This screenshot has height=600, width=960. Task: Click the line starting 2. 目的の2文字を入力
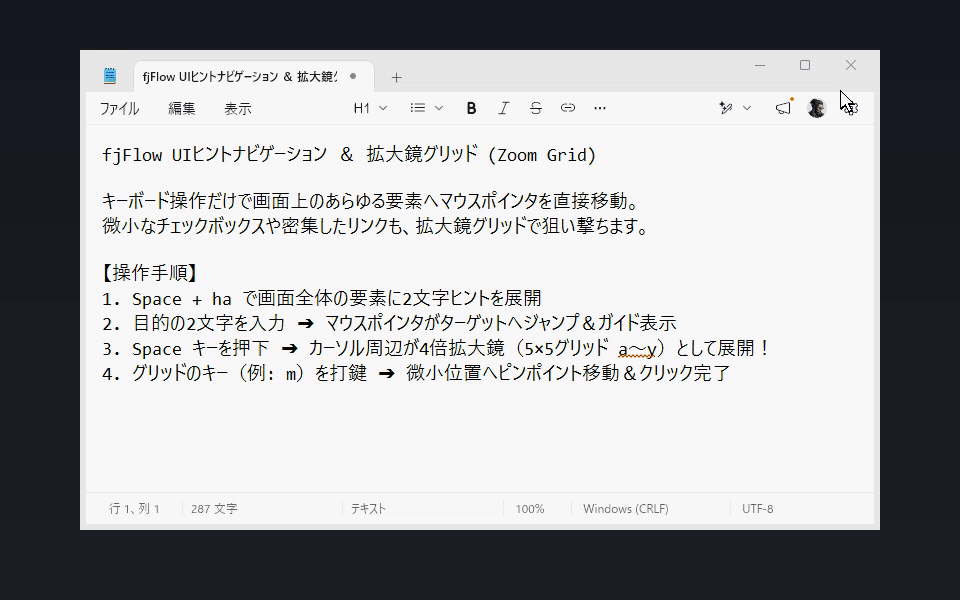pyautogui.click(x=389, y=323)
